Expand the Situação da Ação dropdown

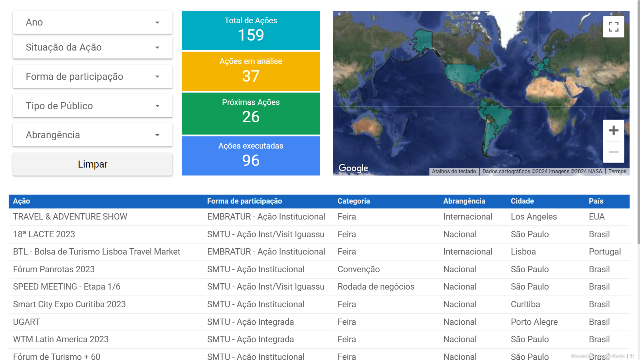tap(93, 47)
